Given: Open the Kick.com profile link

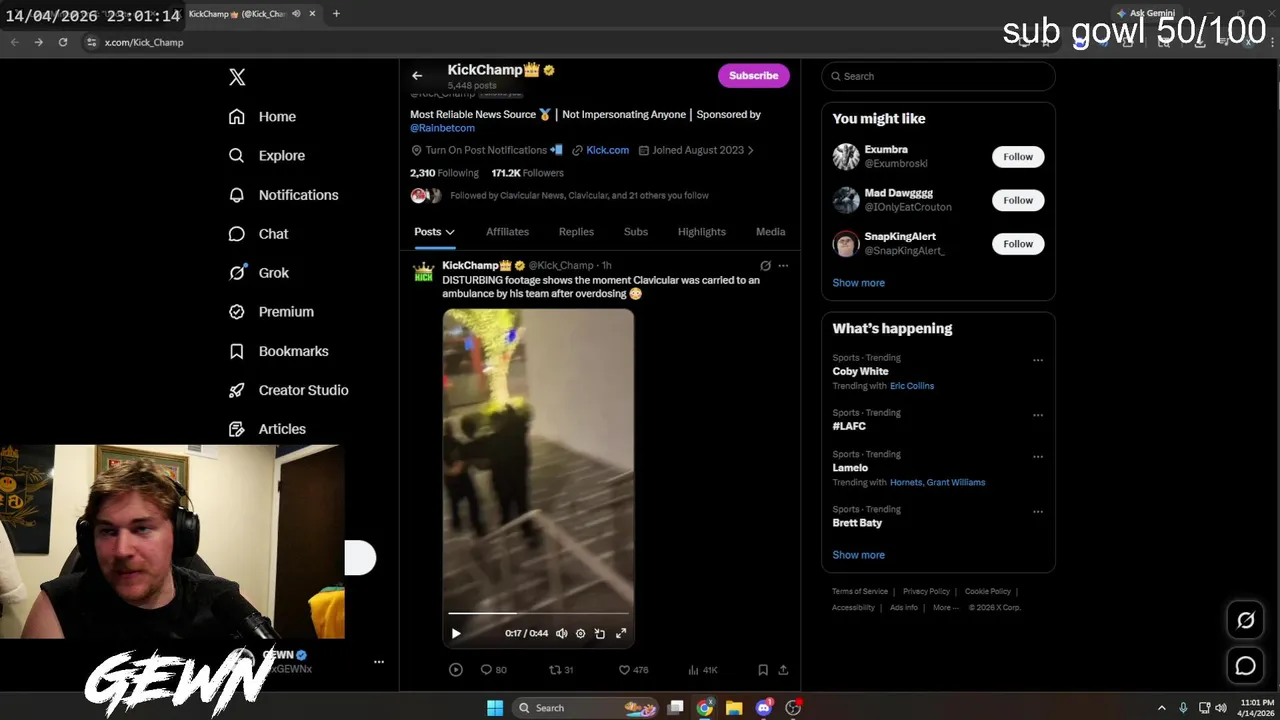Looking at the screenshot, I should (607, 150).
